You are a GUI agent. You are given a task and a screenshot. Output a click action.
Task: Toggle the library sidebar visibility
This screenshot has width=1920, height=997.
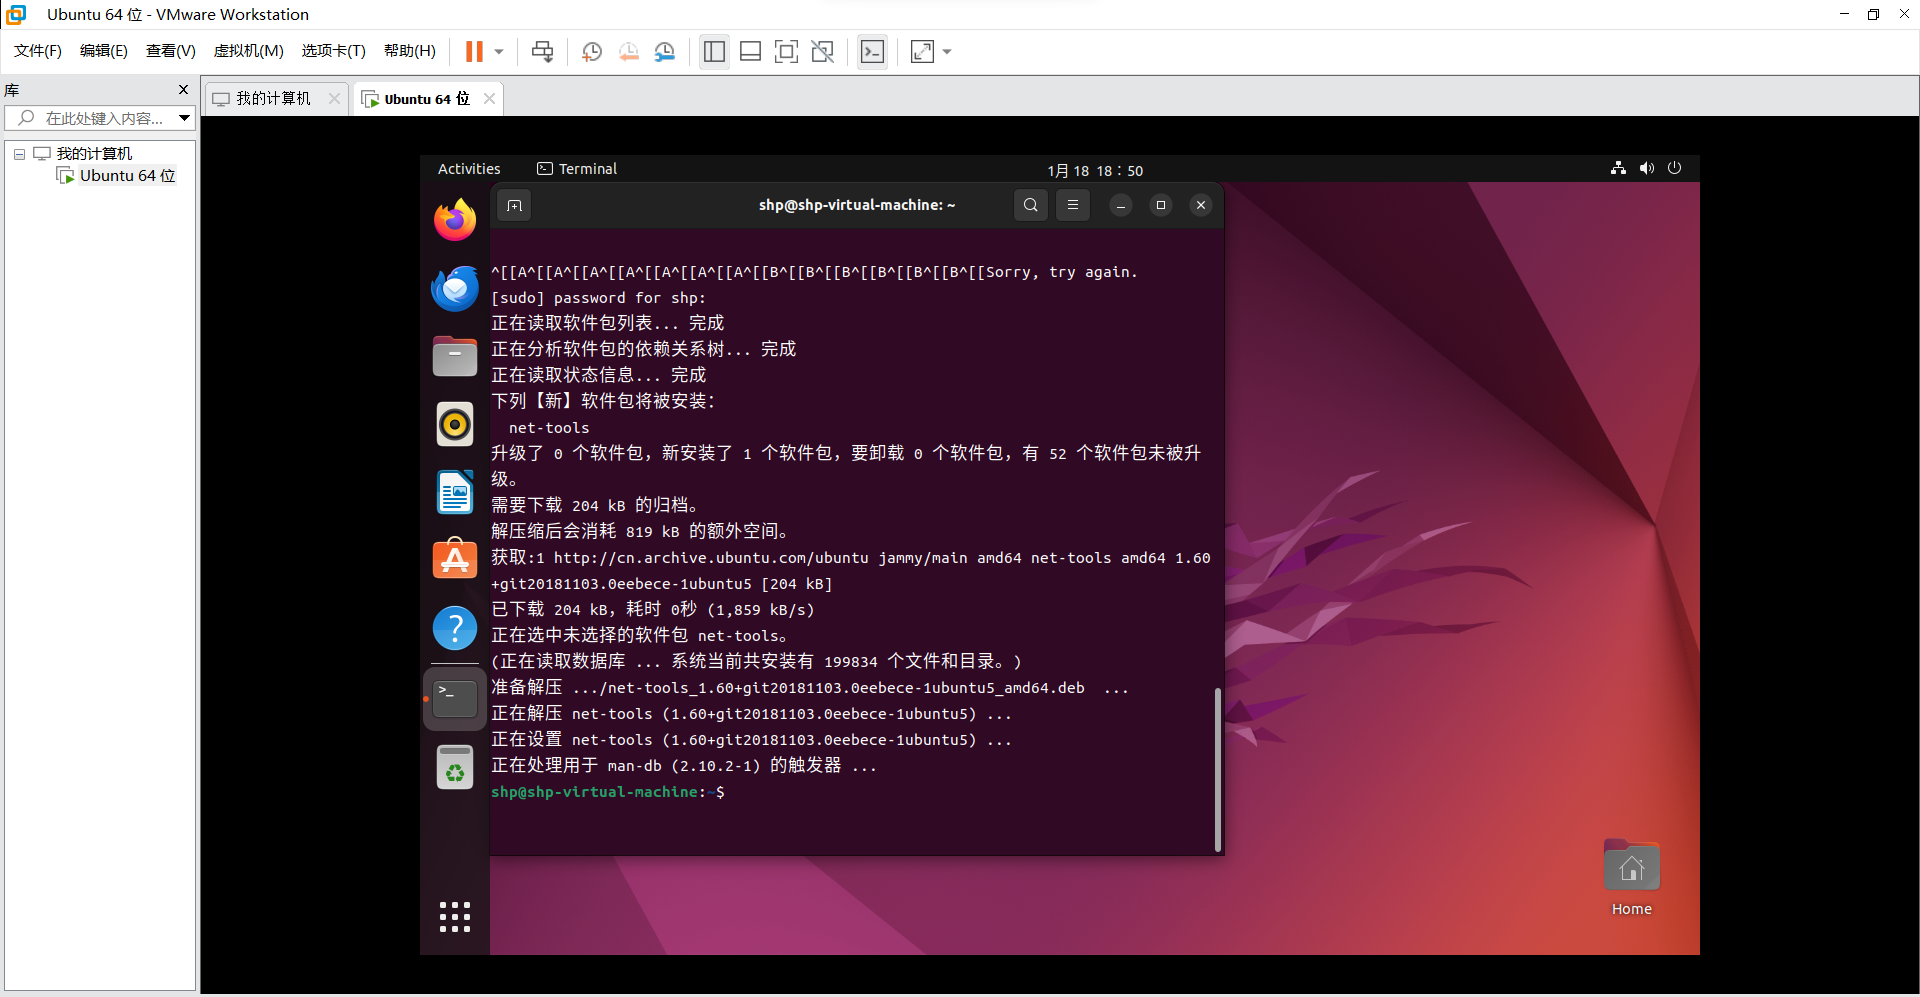tap(714, 51)
